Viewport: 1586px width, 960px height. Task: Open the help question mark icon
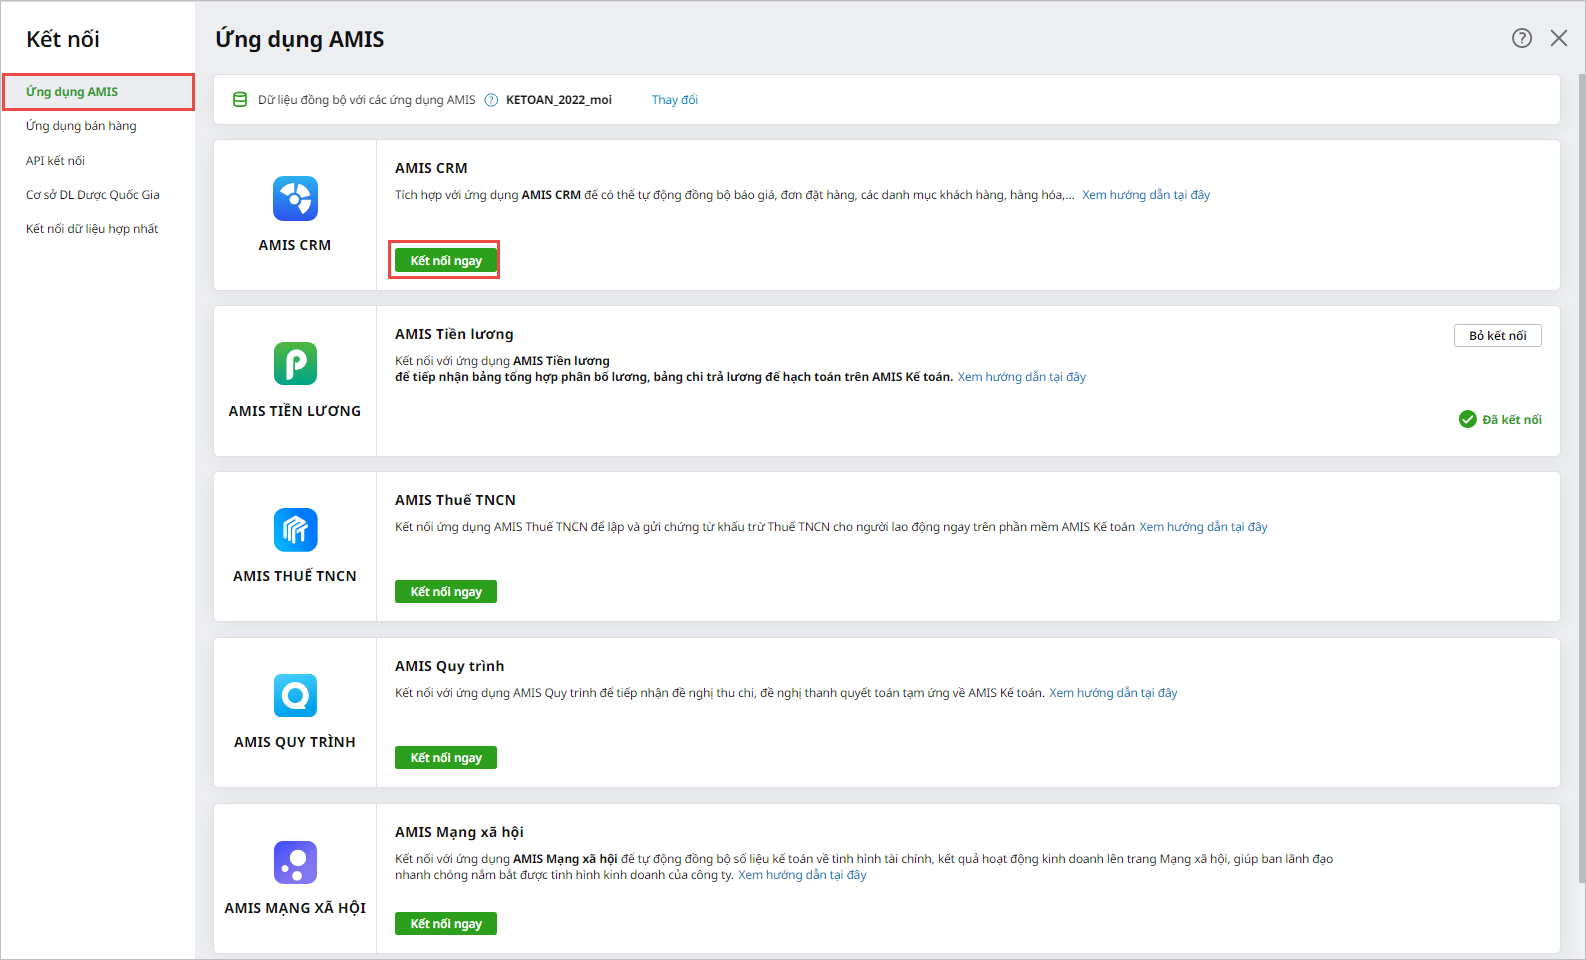point(1522,38)
